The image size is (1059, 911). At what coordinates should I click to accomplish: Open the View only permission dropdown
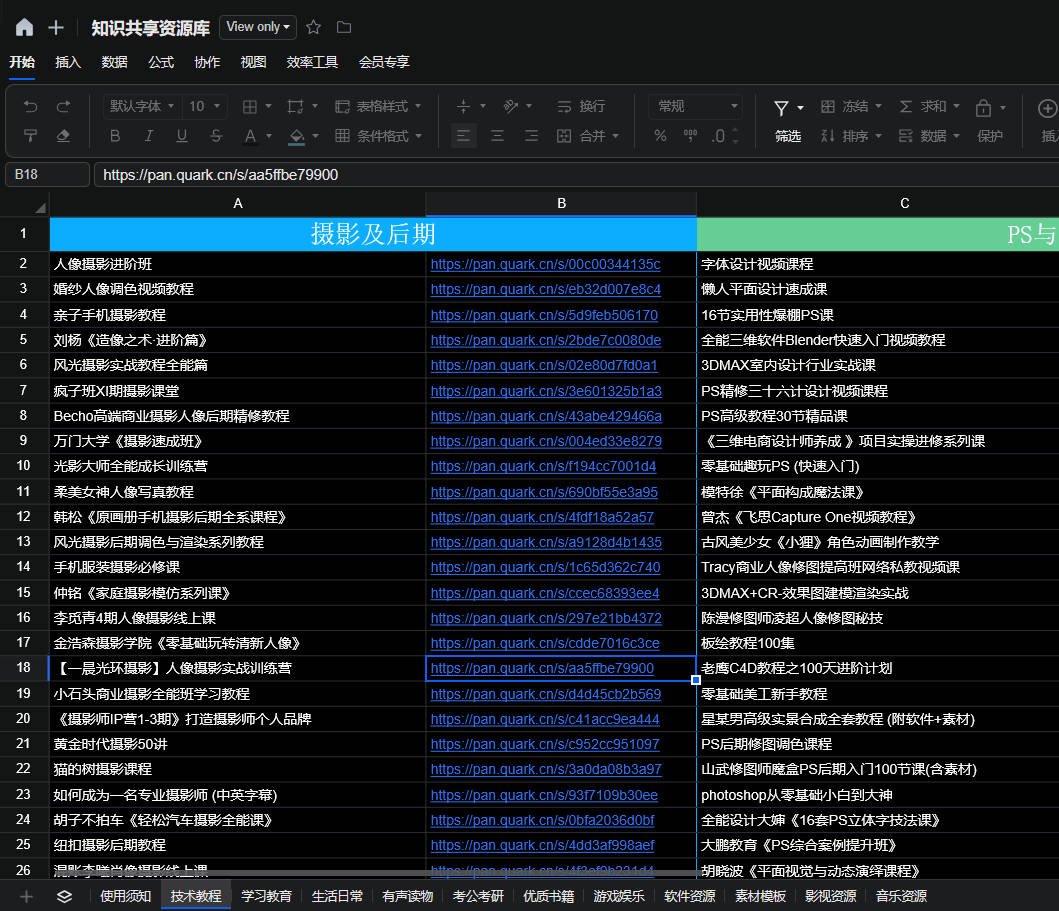click(258, 27)
